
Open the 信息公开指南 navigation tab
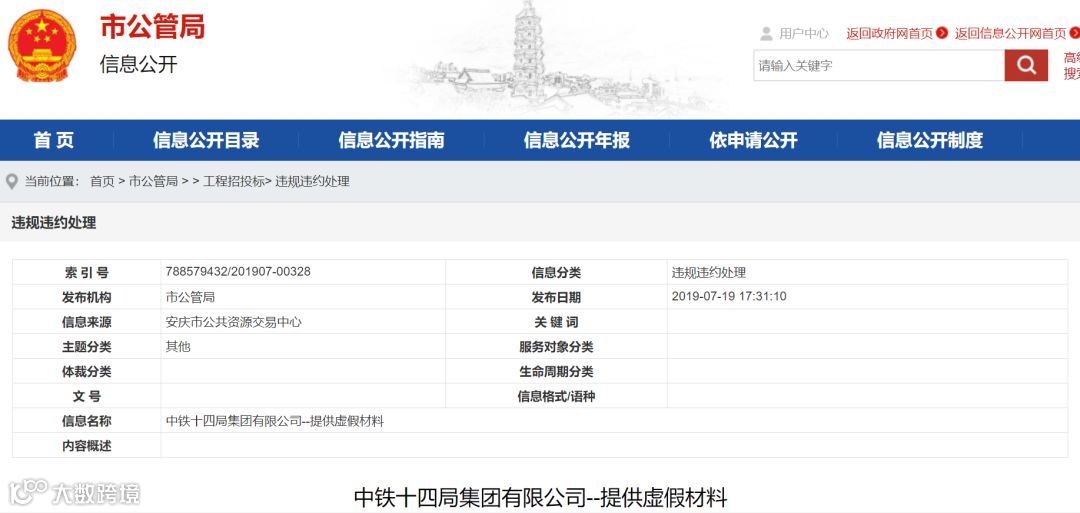pos(391,140)
